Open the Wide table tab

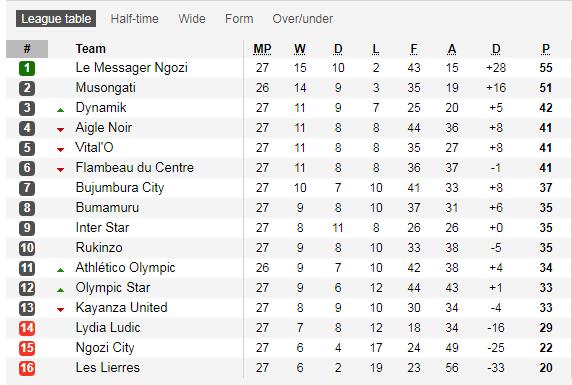[192, 19]
